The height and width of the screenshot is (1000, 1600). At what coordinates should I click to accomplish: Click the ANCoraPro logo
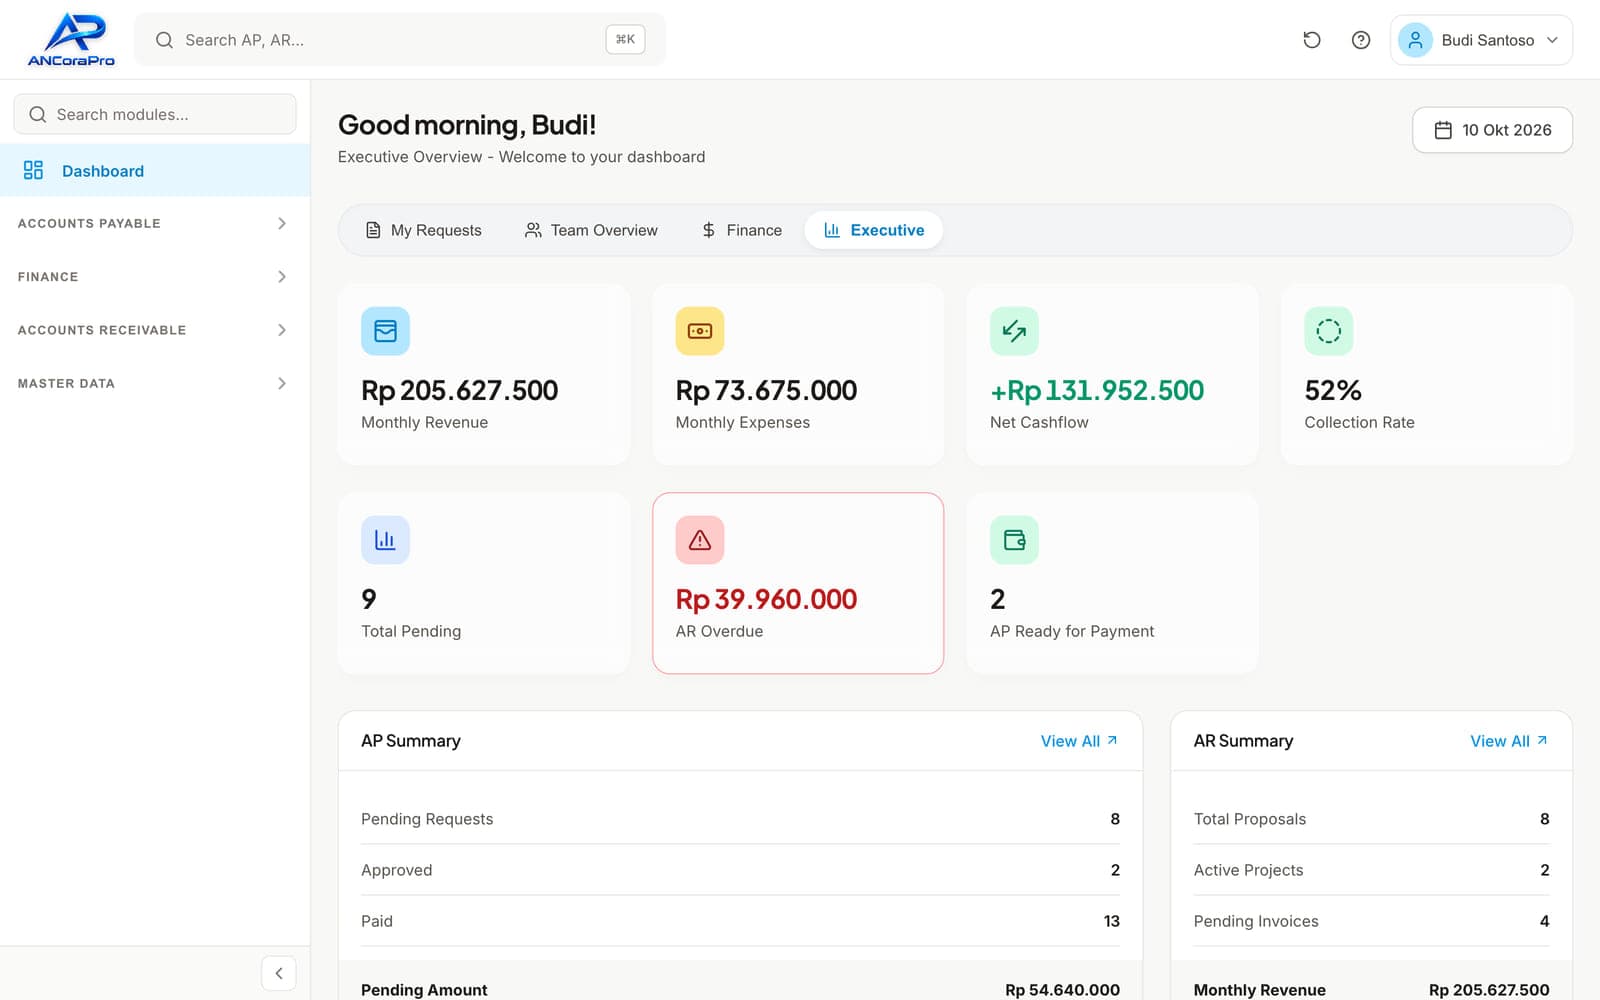click(x=71, y=40)
